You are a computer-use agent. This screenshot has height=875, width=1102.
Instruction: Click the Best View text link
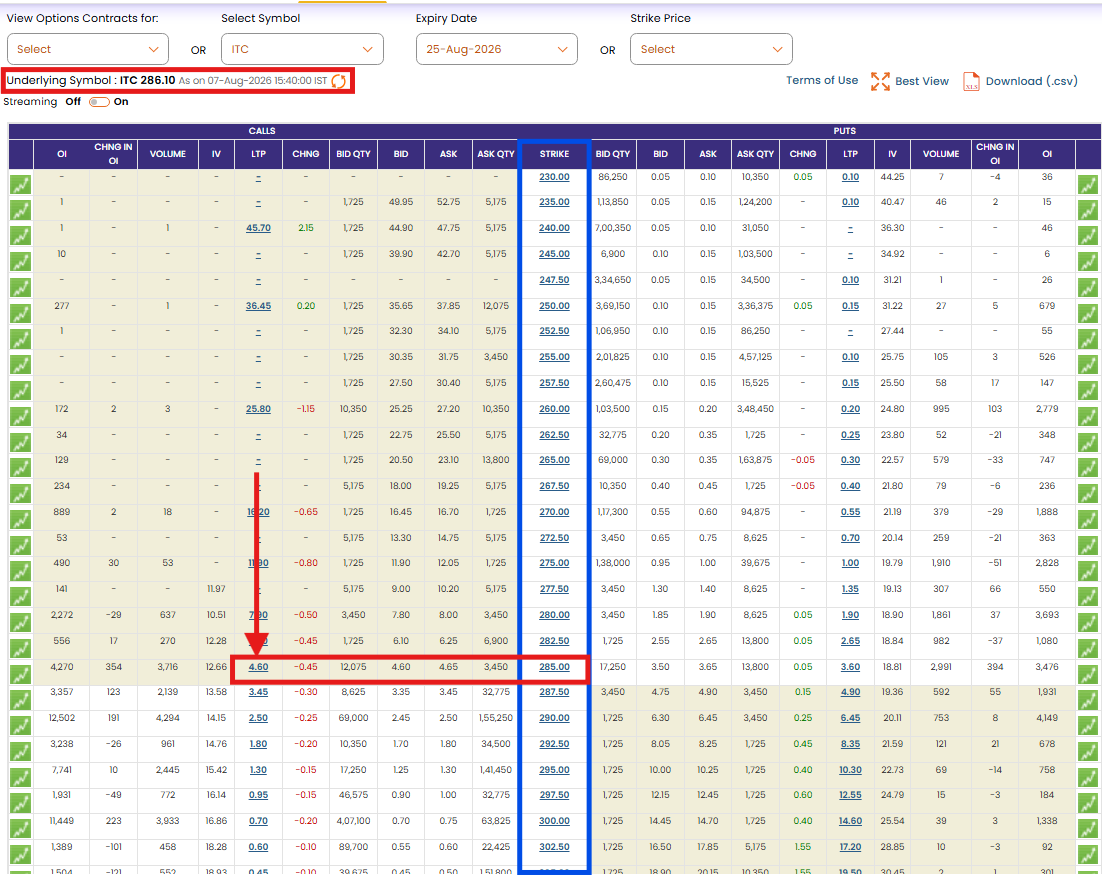[921, 82]
